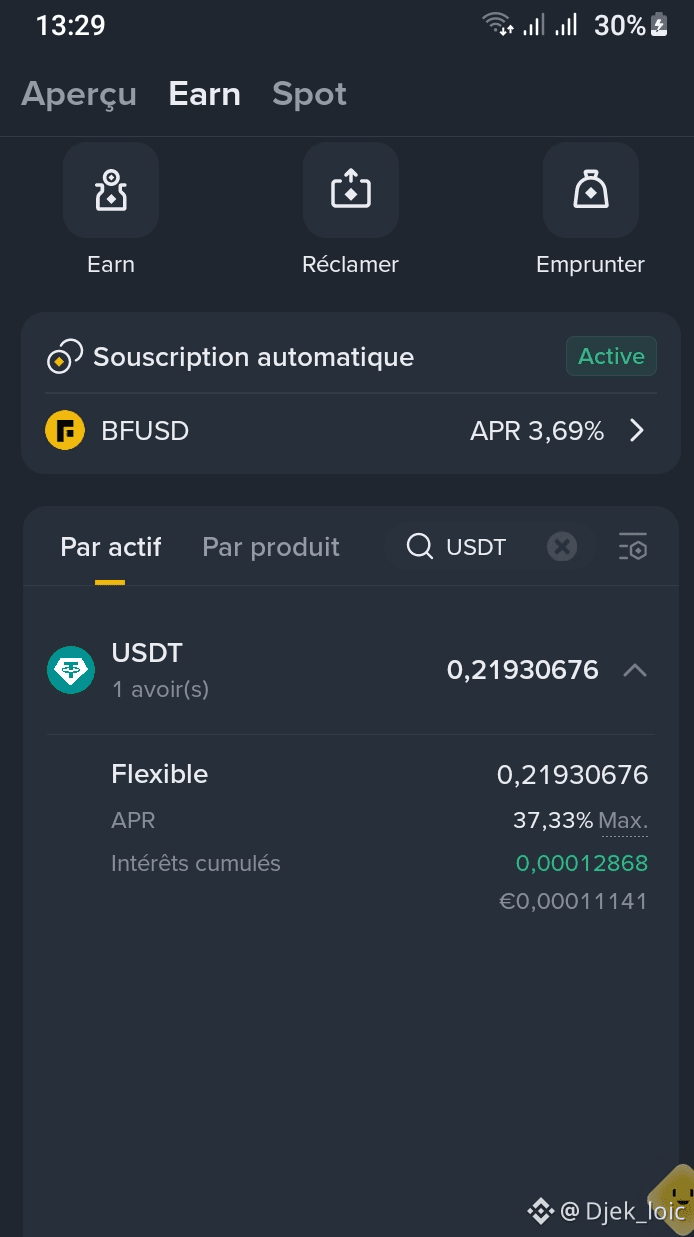Click the green Intérêts cumulés amount
The width and height of the screenshot is (694, 1237).
point(582,863)
